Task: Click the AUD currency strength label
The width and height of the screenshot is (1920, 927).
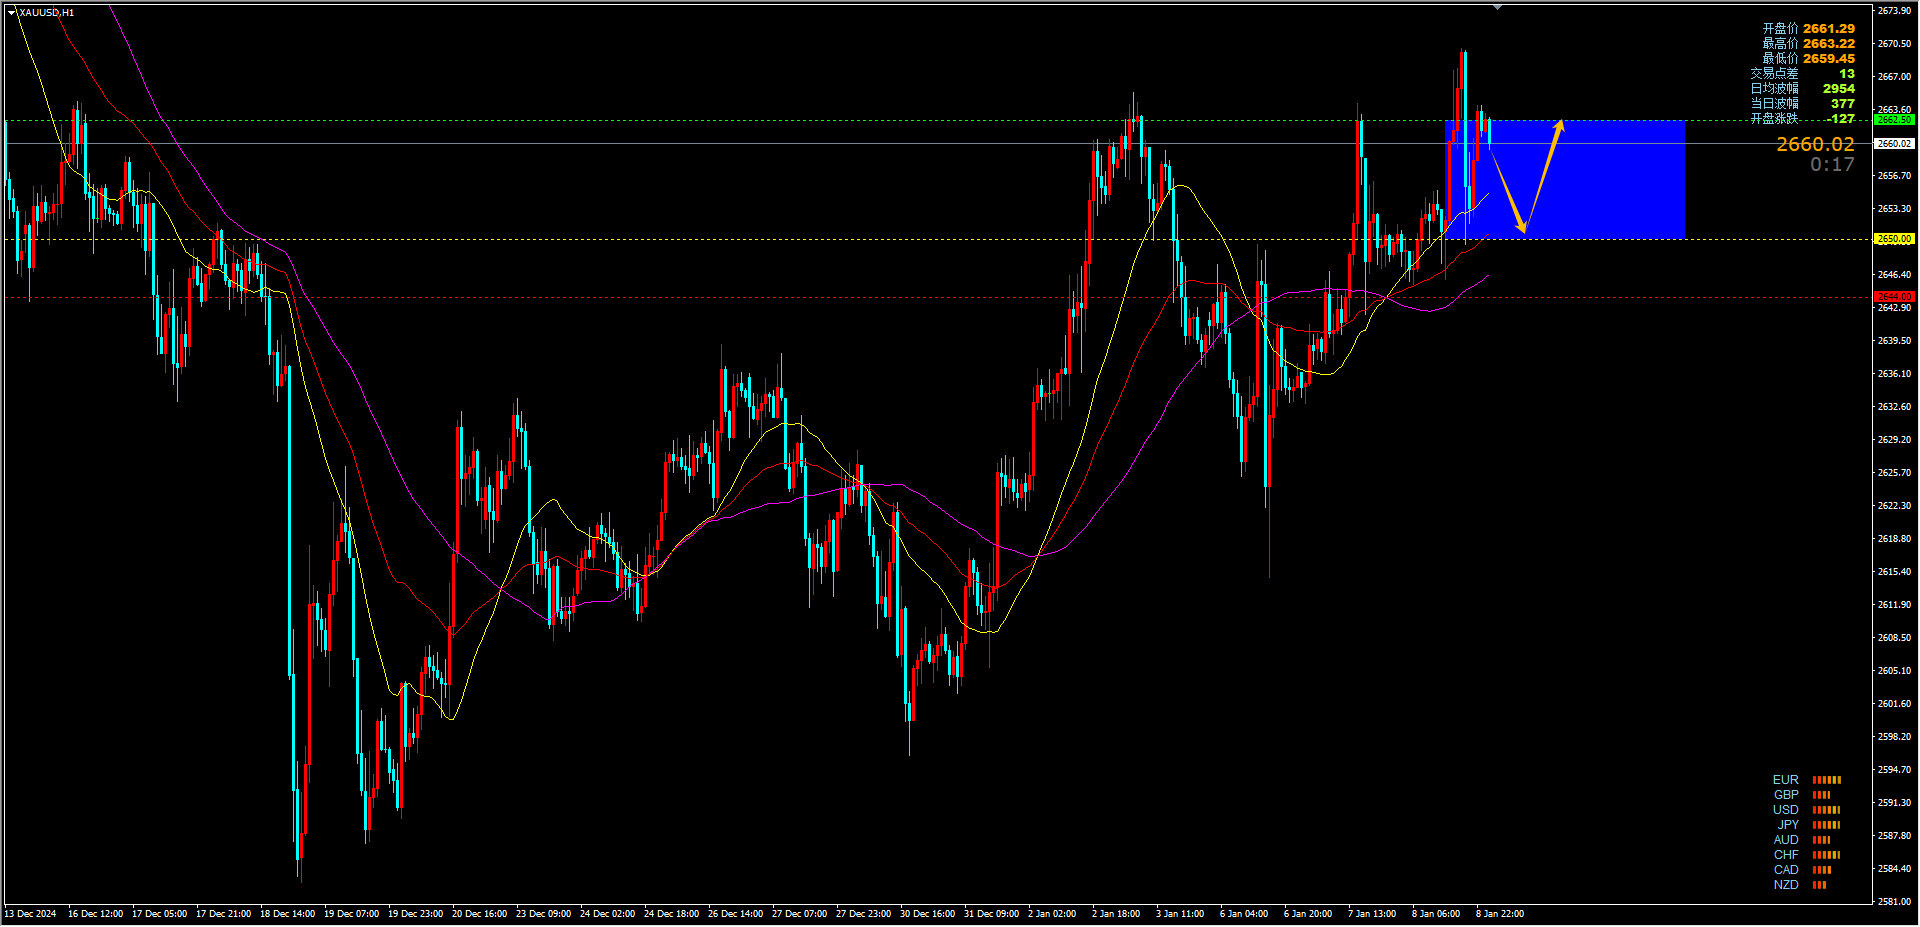Action: coord(1786,840)
